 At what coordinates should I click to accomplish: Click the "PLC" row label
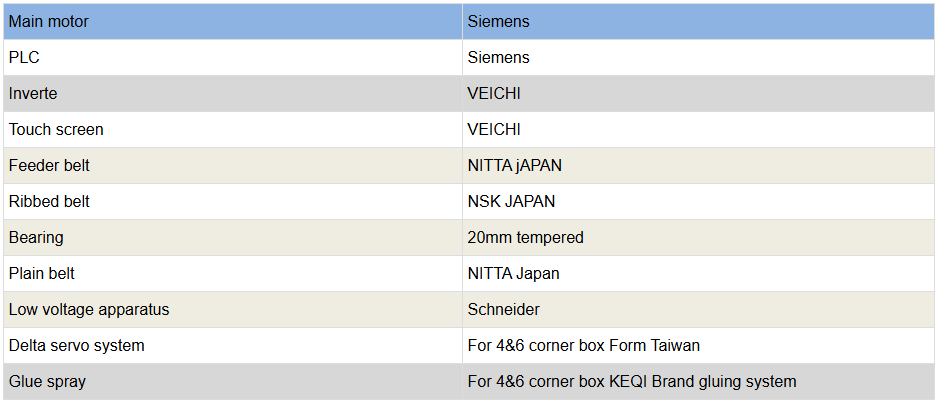click(x=24, y=57)
